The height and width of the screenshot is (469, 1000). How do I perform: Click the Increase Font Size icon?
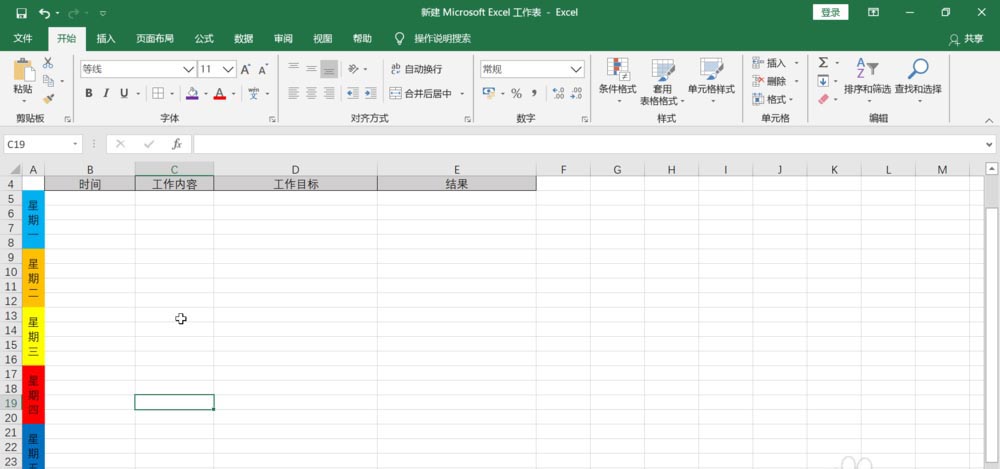(x=246, y=69)
